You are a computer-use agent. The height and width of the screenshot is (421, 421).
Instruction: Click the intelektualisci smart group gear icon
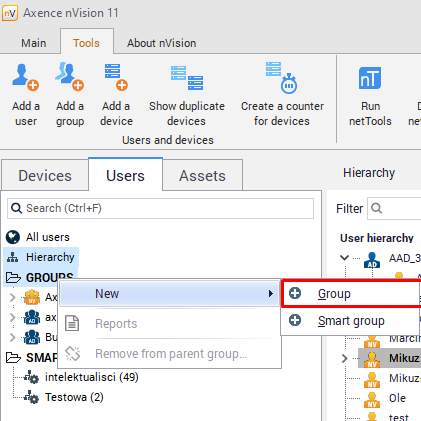tap(32, 377)
